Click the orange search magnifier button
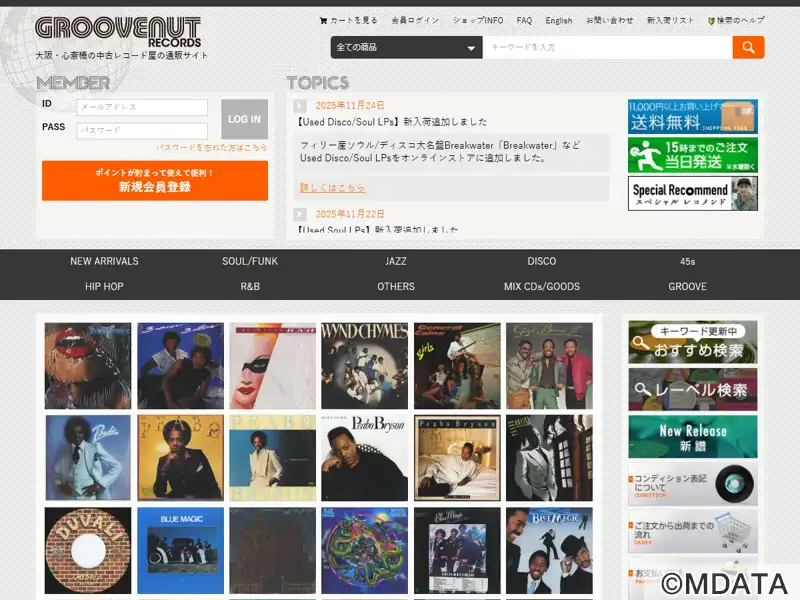 tap(748, 47)
